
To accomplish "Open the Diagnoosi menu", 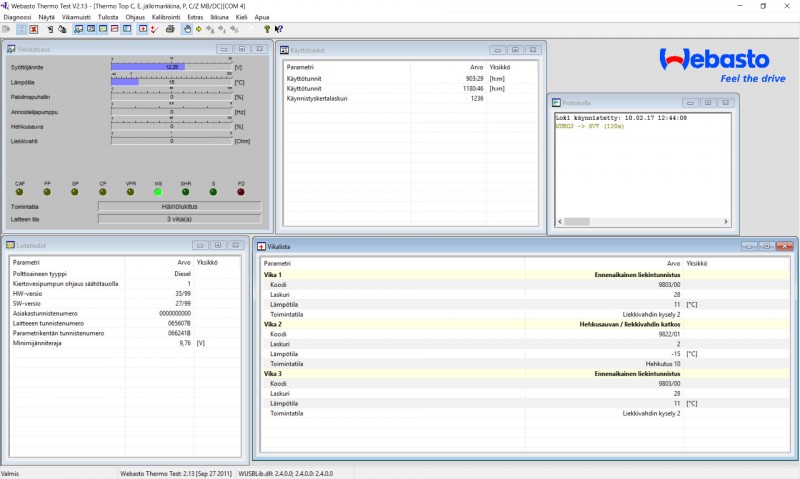I will click(17, 17).
